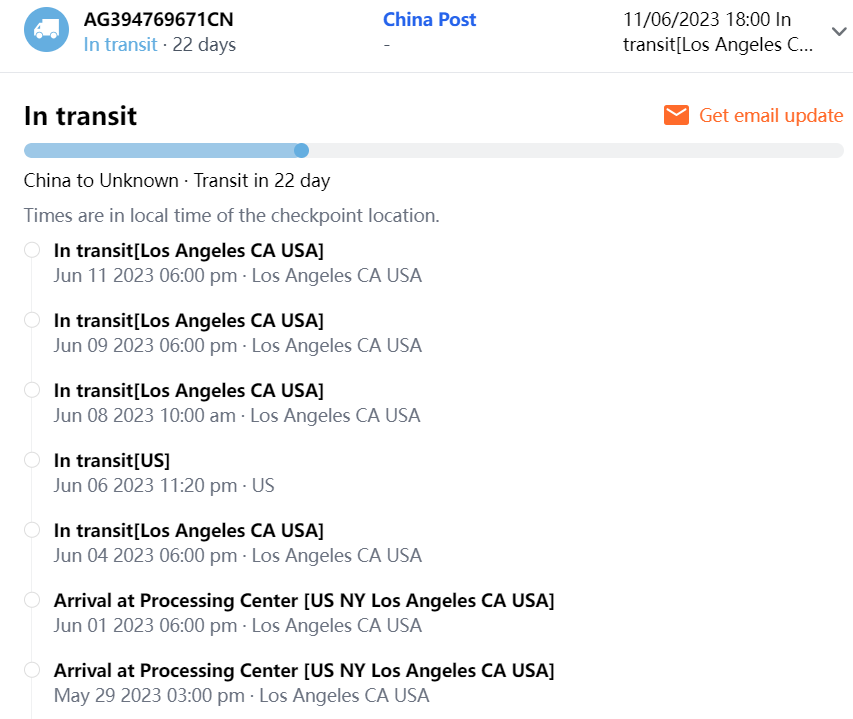
Task: Open China Post carrier link
Action: coord(429,19)
